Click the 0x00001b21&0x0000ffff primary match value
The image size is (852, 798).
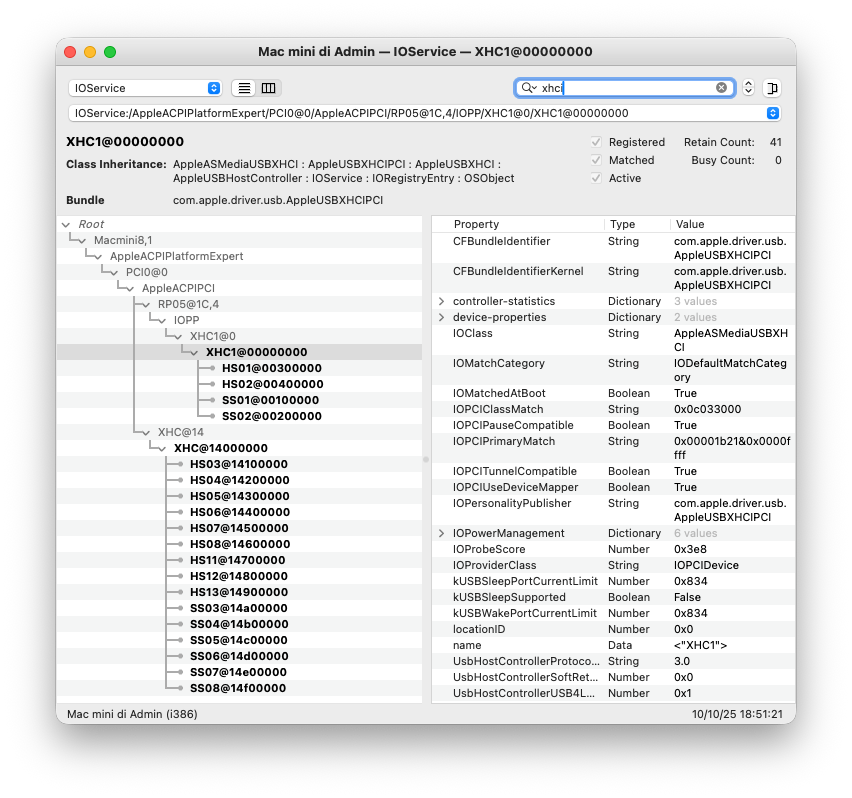tap(732, 448)
